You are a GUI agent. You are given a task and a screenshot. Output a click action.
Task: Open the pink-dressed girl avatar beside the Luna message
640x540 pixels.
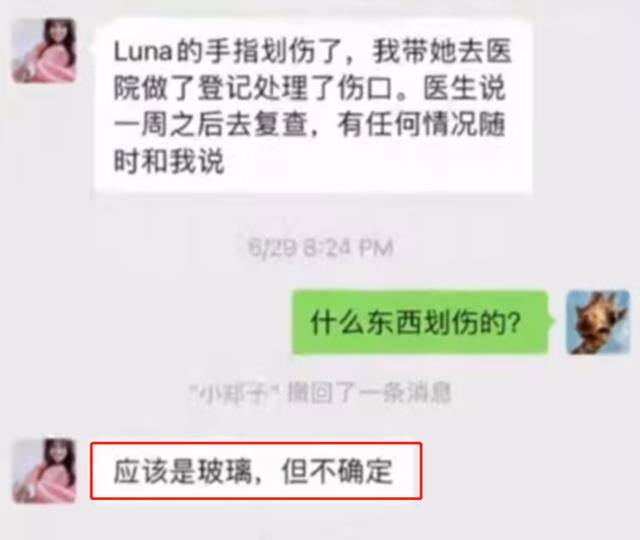[x=44, y=51]
